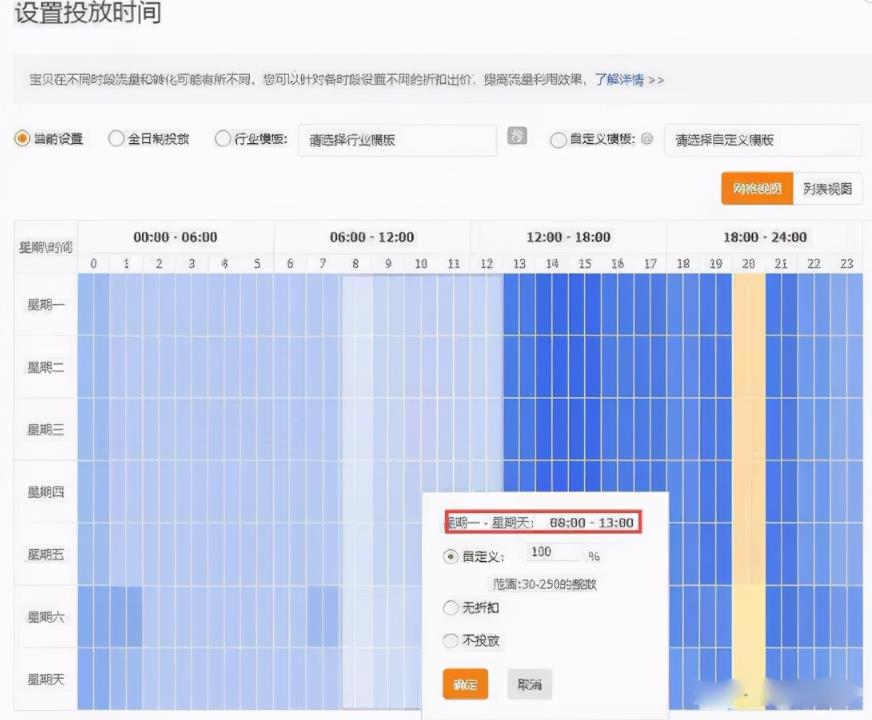Click the 星期一 row label

tap(46, 305)
